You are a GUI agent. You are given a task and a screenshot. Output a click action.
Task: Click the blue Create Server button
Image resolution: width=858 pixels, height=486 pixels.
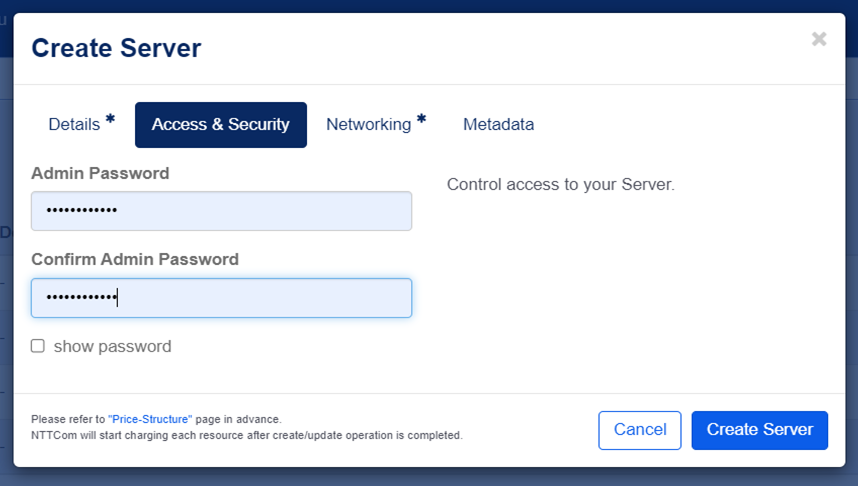[x=759, y=430]
